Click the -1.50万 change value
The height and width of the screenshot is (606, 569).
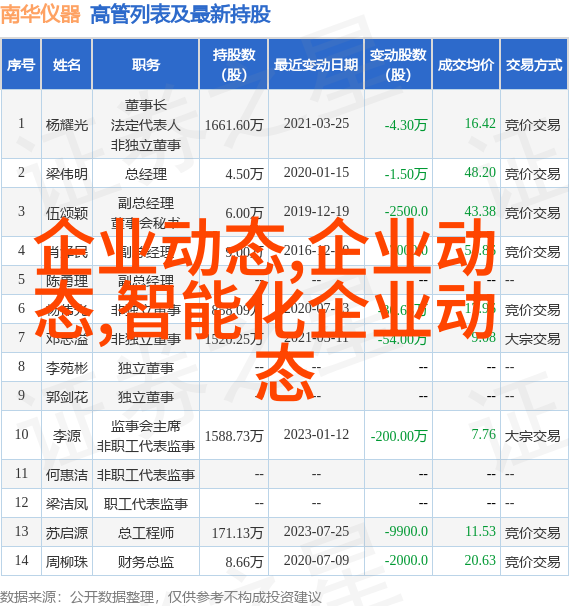tap(406, 174)
